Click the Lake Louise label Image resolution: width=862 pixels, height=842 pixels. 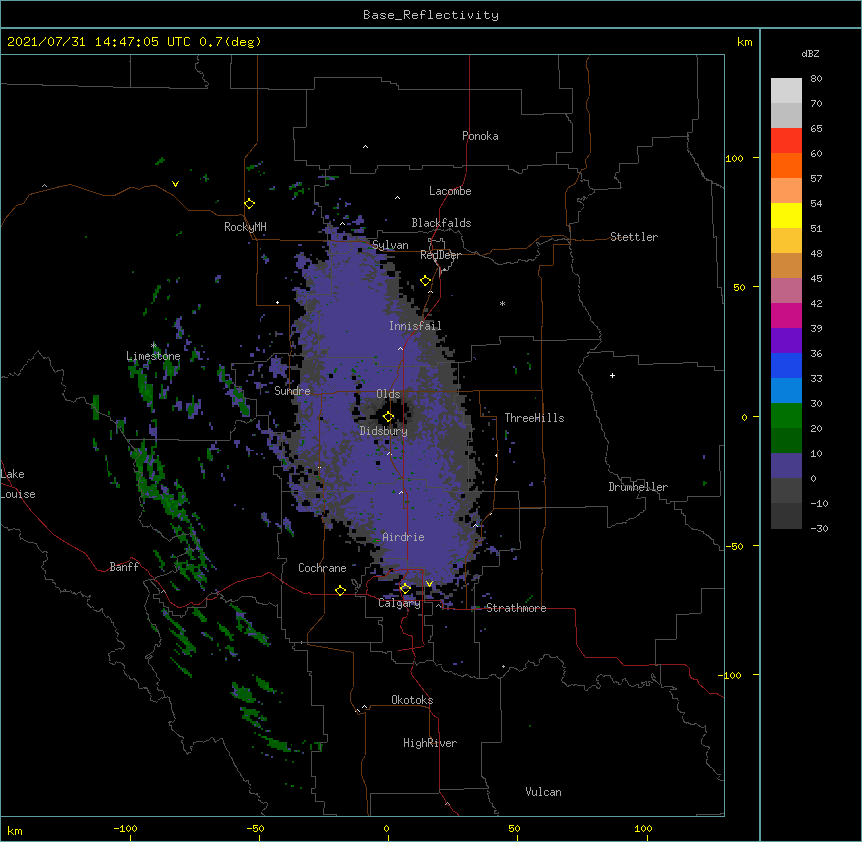[18, 484]
